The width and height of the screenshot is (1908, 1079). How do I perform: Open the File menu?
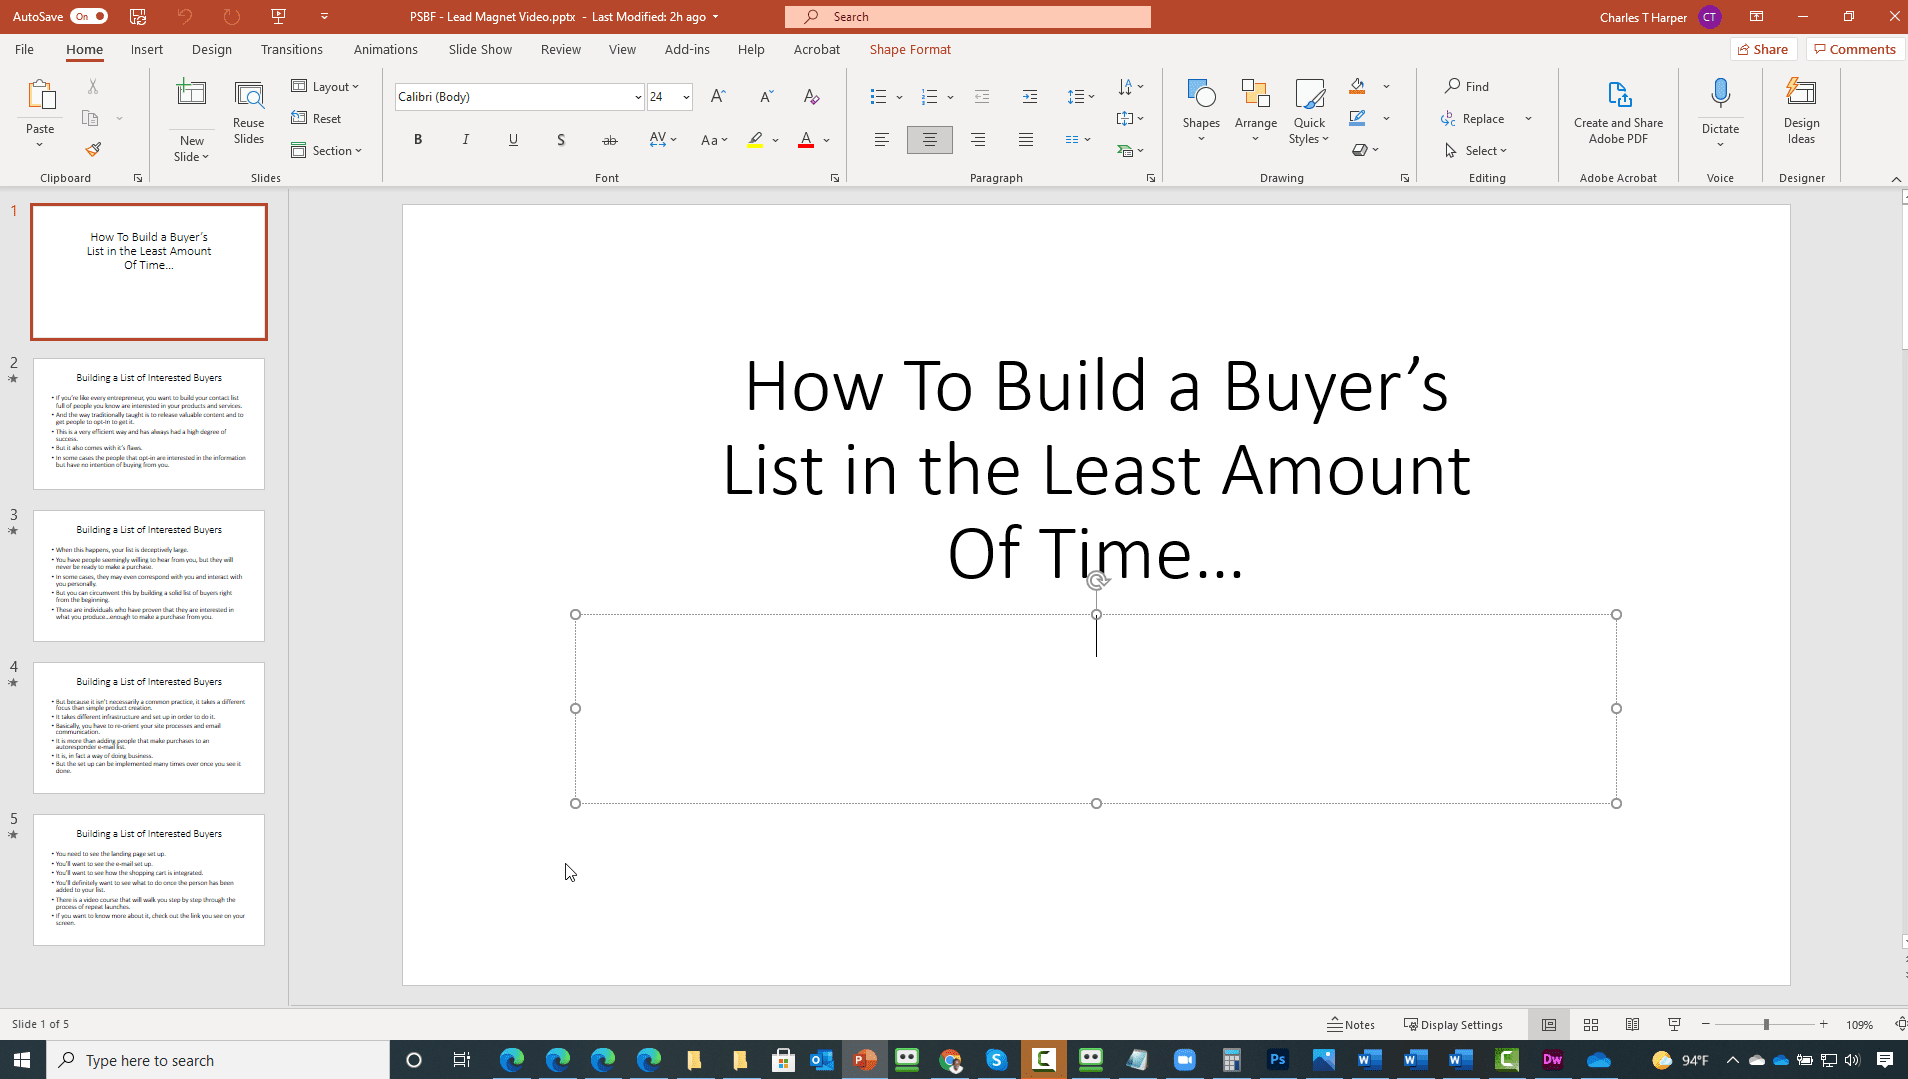(x=24, y=49)
